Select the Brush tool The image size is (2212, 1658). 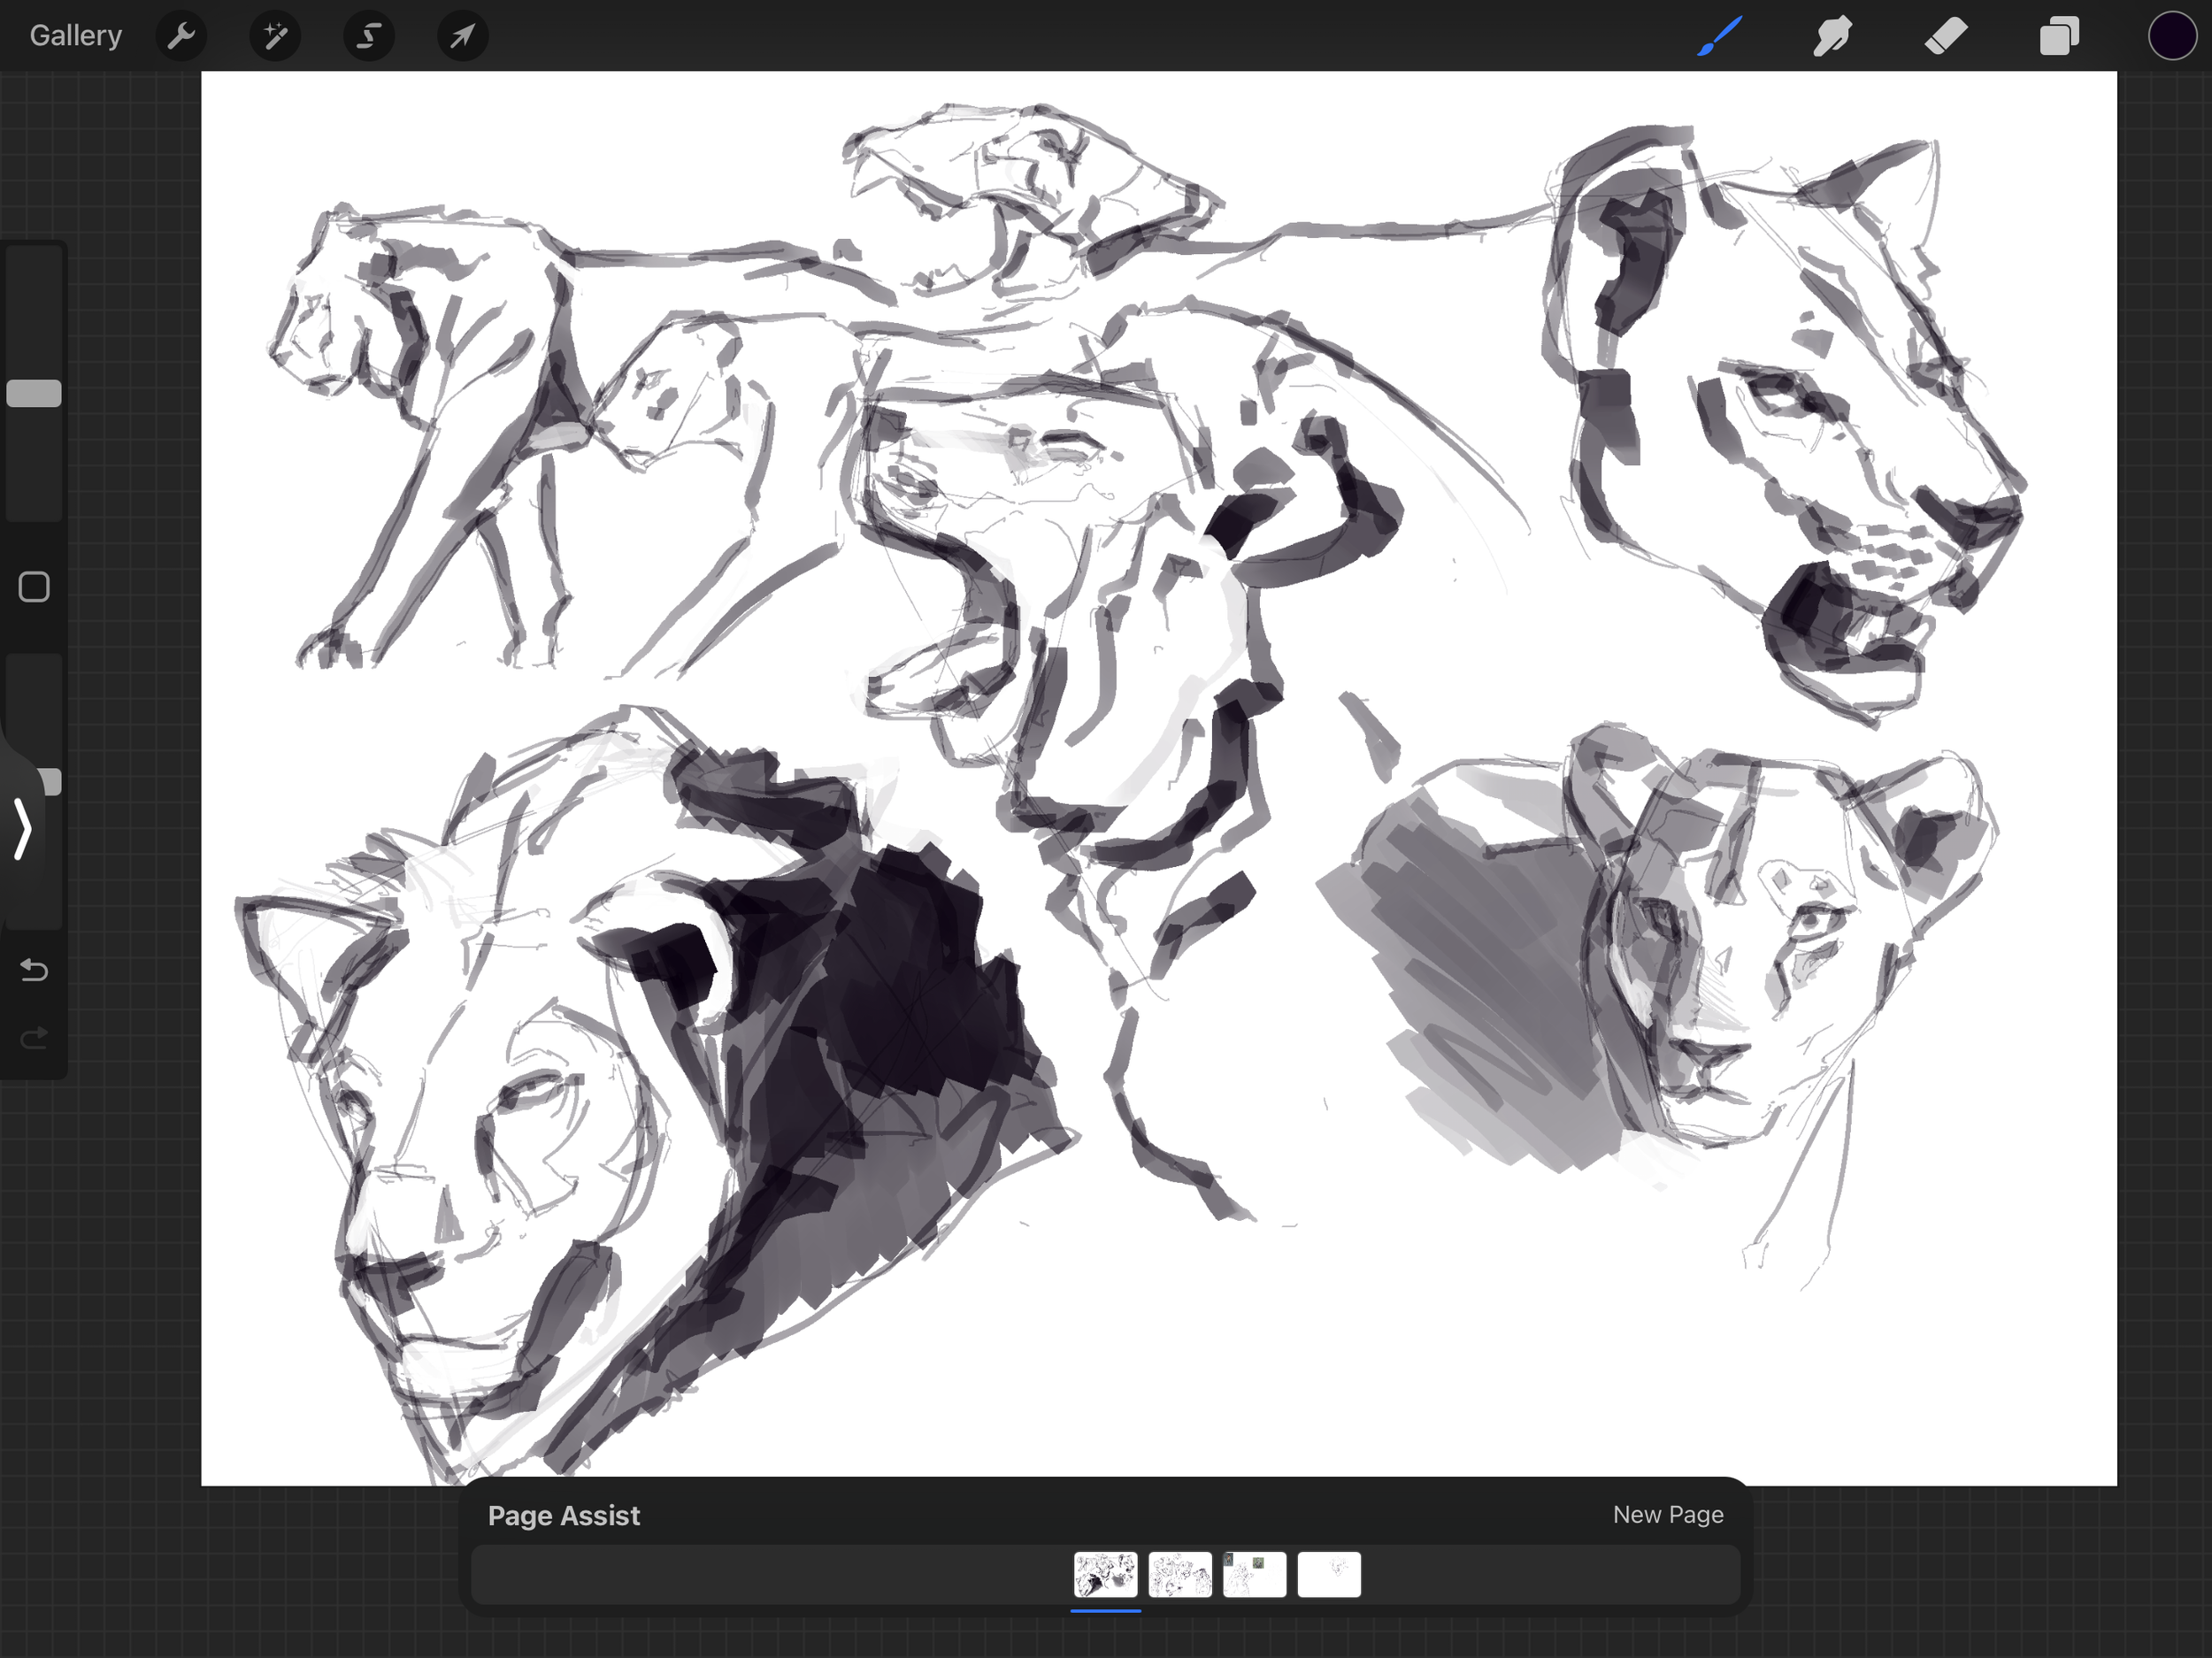click(x=1720, y=36)
